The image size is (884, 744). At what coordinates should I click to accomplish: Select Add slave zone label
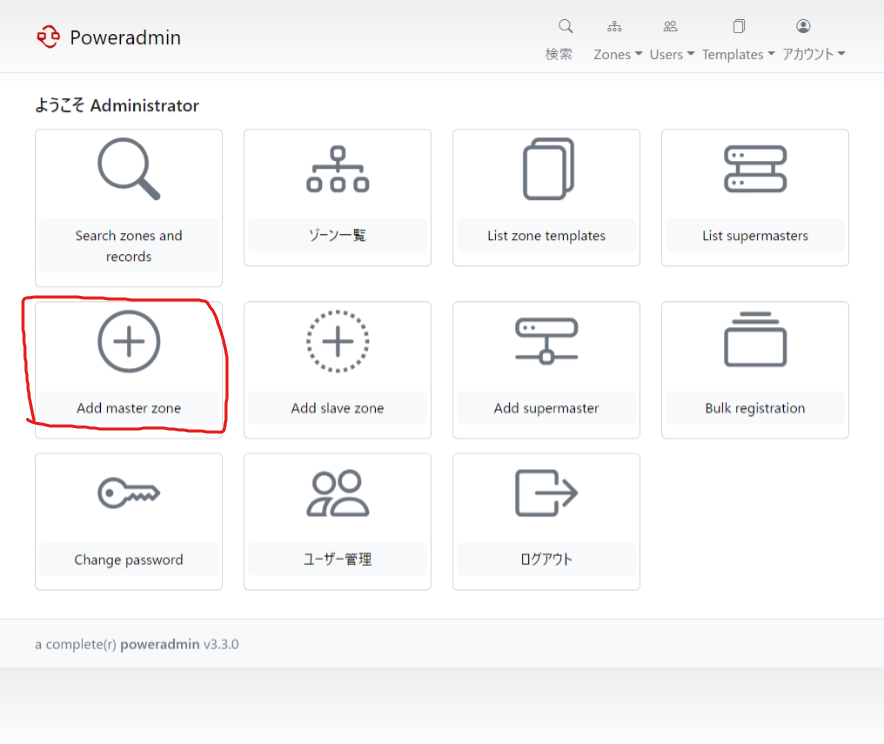338,408
